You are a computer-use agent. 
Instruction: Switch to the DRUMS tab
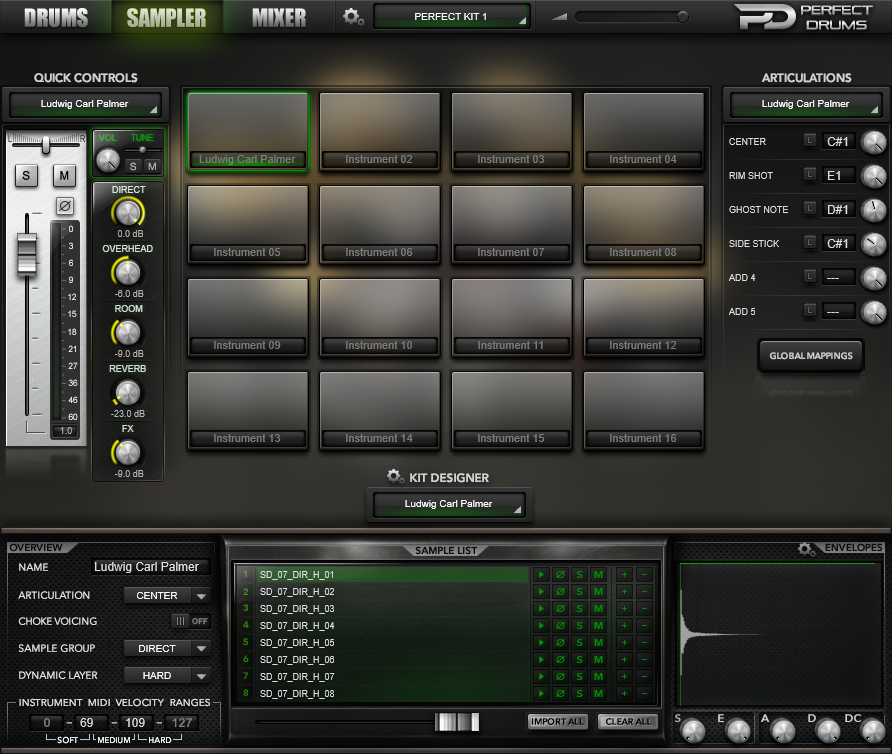coord(56,18)
